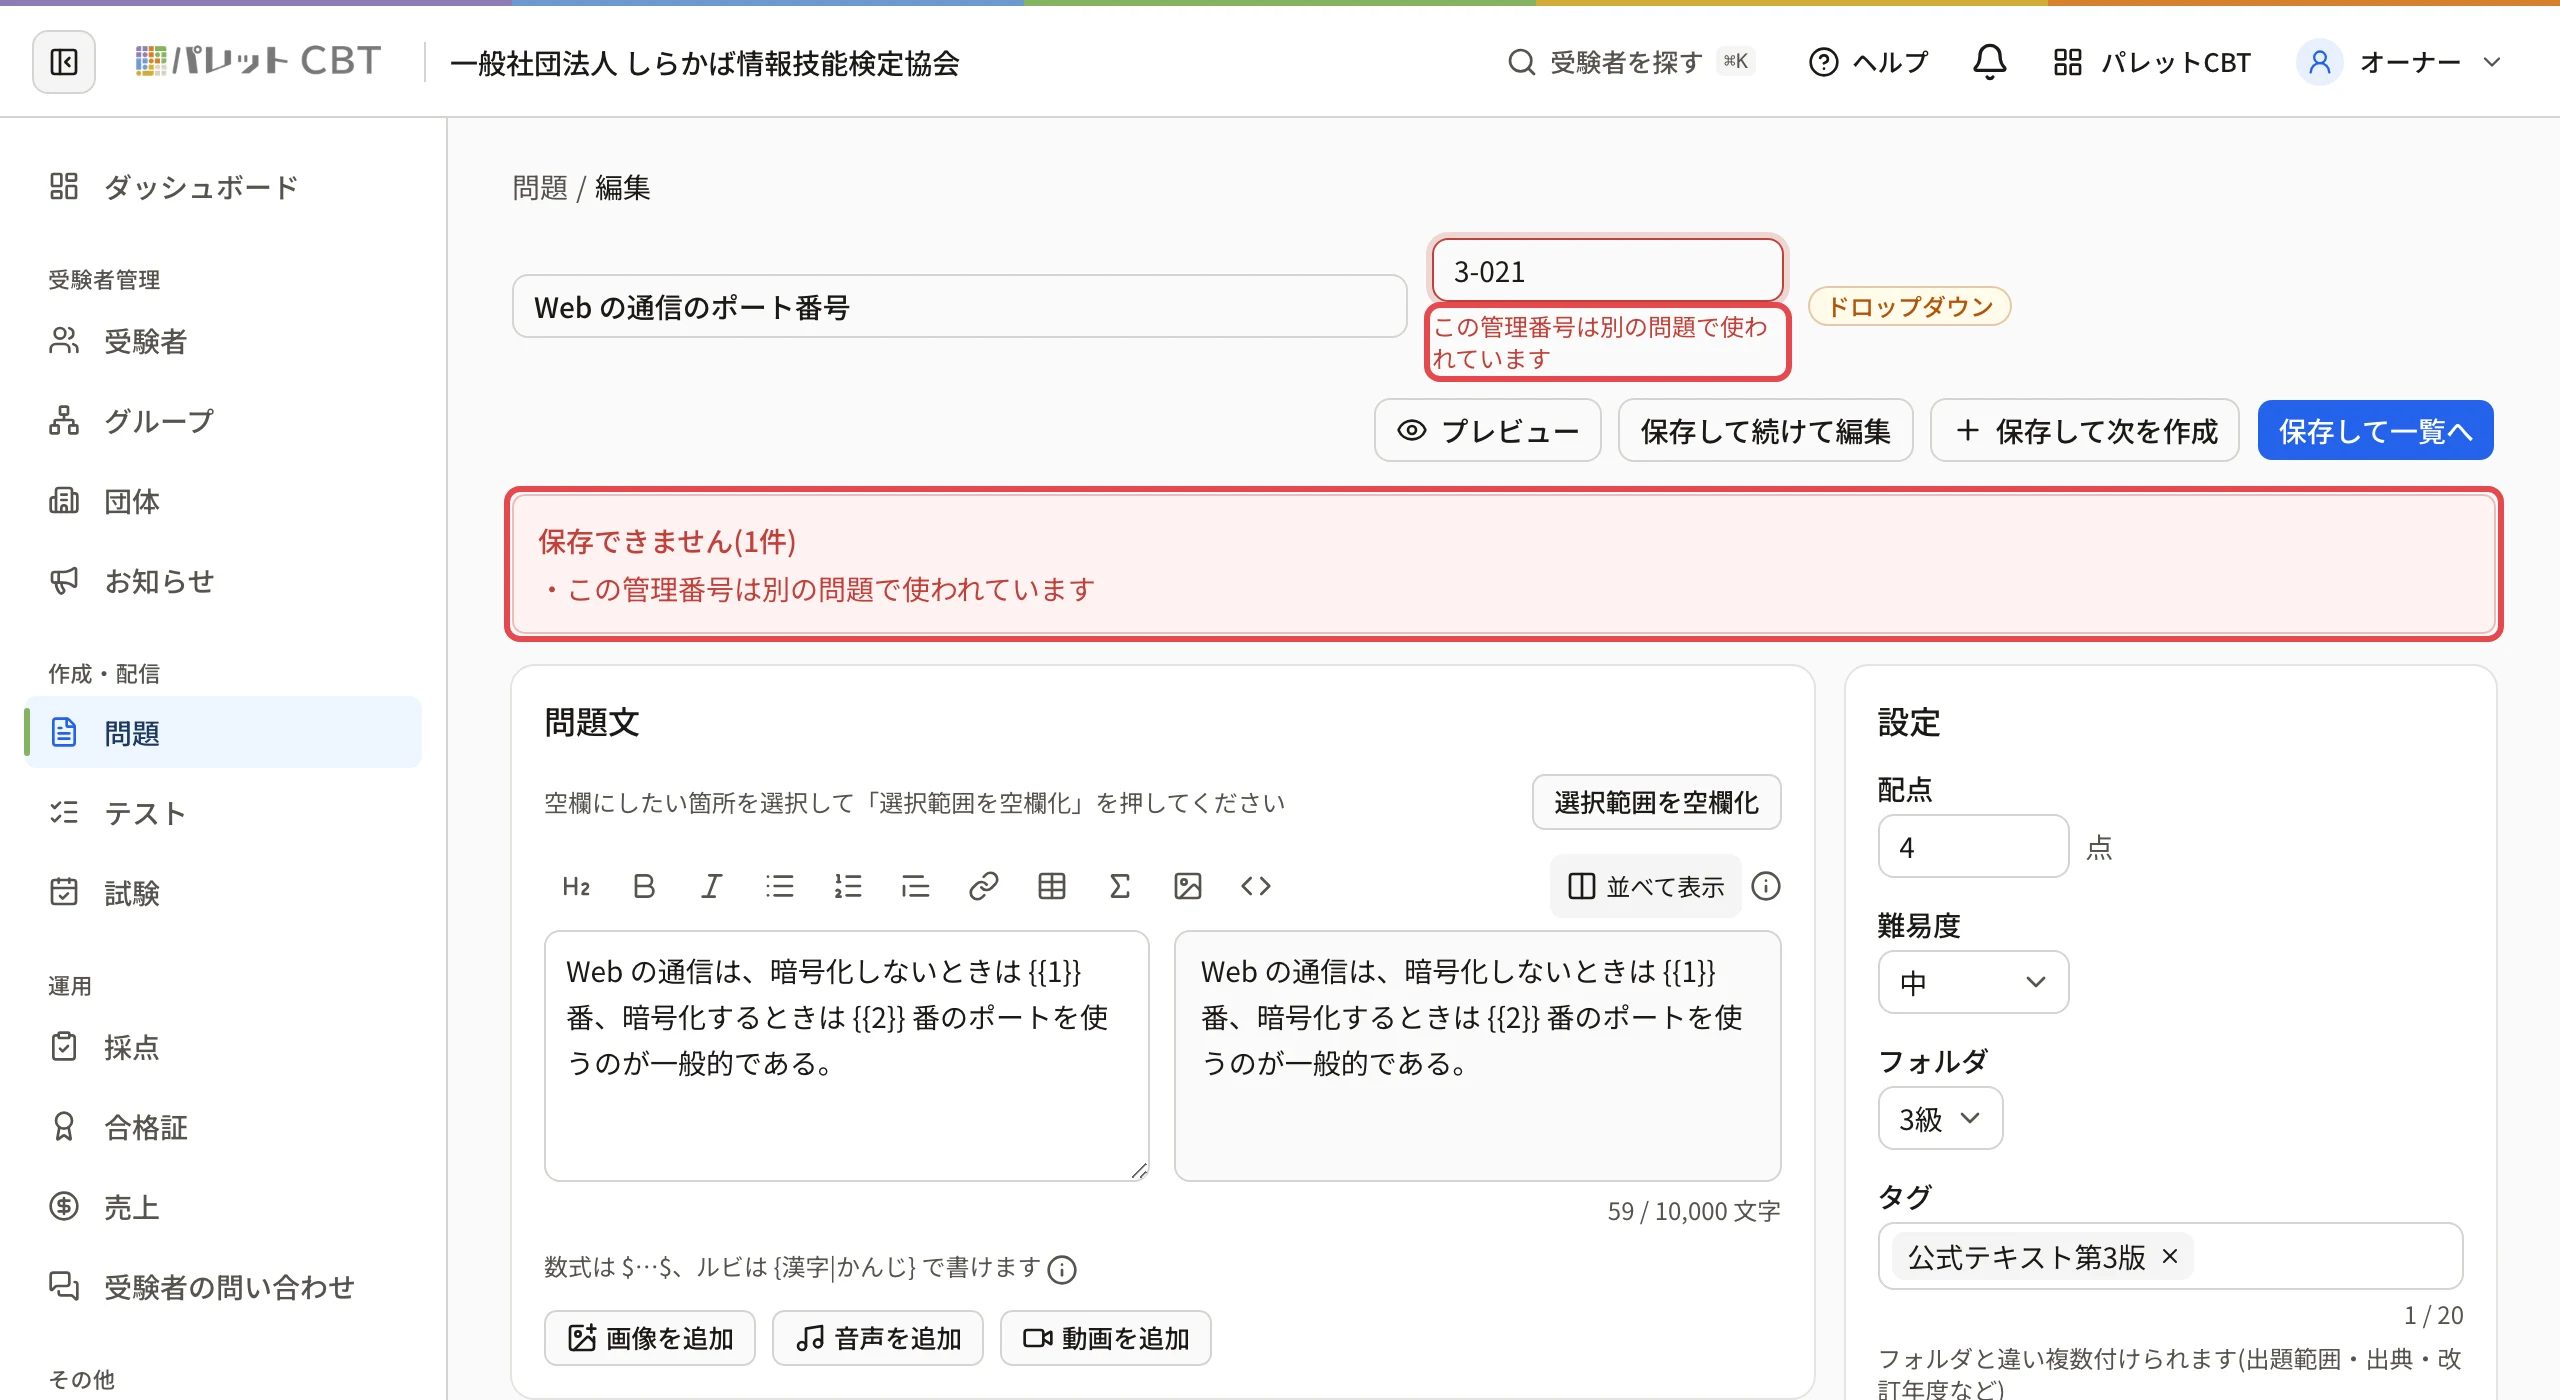Apply the indent list tool
This screenshot has width=2560, height=1400.
pyautogui.click(x=915, y=886)
